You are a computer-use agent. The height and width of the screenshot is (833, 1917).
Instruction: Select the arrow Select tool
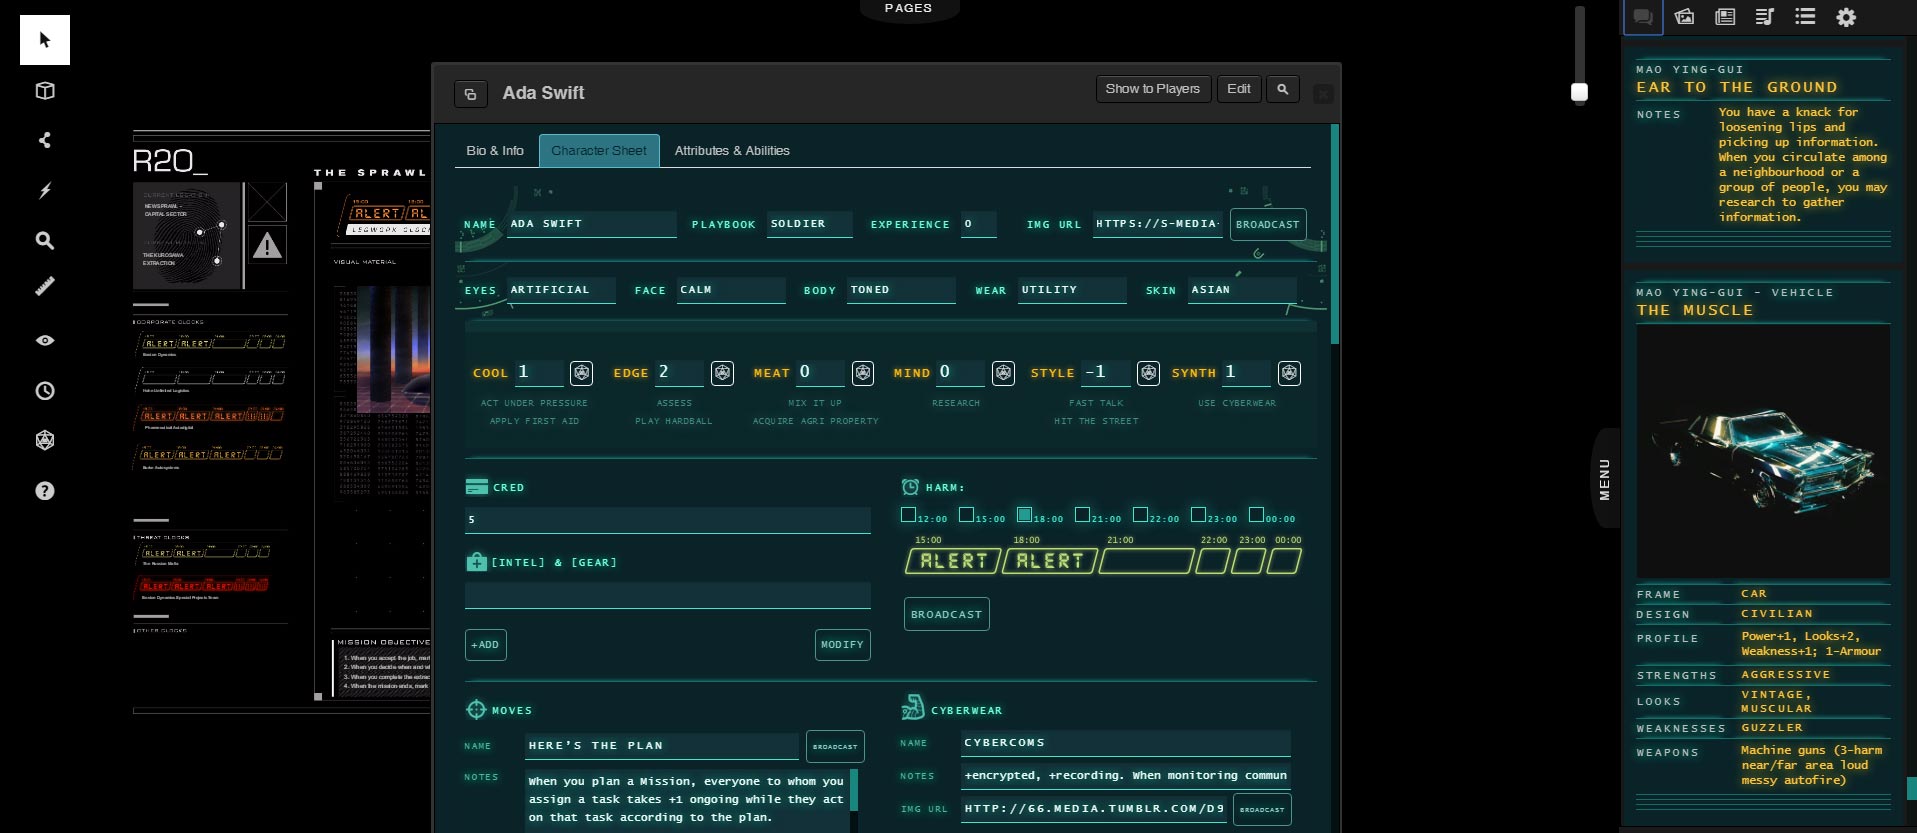[44, 40]
